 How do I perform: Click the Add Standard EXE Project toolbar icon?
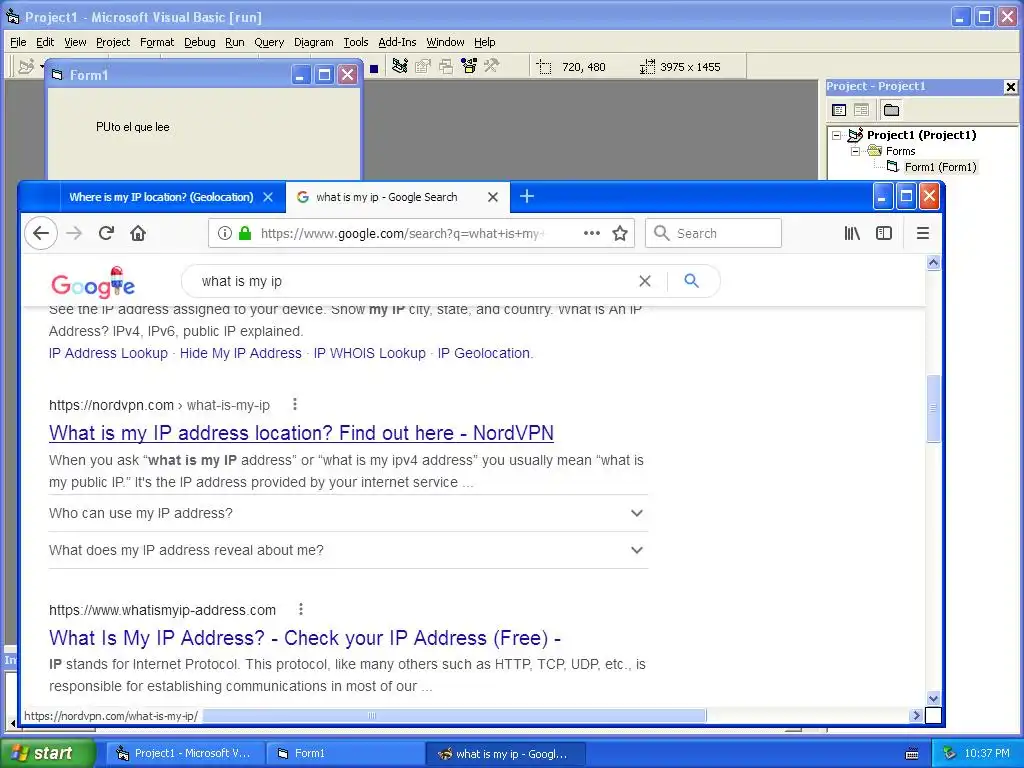[x=26, y=67]
